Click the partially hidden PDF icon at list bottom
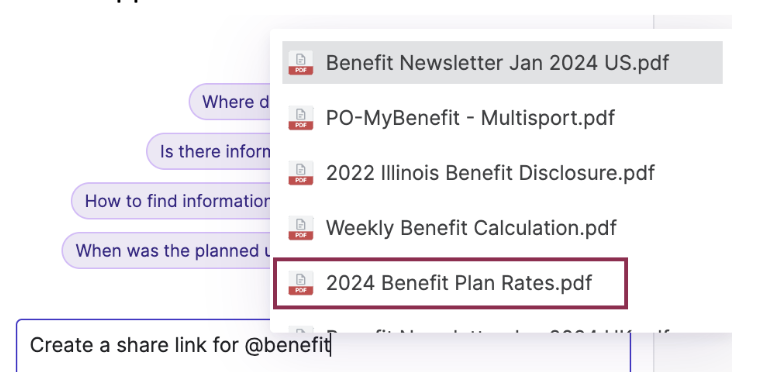 point(301,330)
